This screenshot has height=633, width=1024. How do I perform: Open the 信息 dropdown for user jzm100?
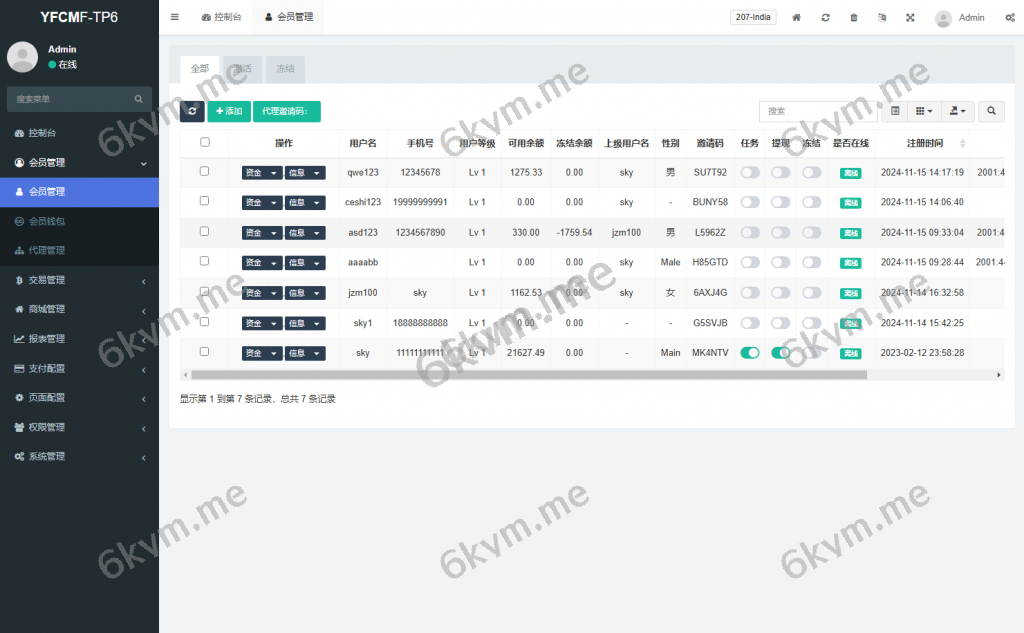[305, 293]
